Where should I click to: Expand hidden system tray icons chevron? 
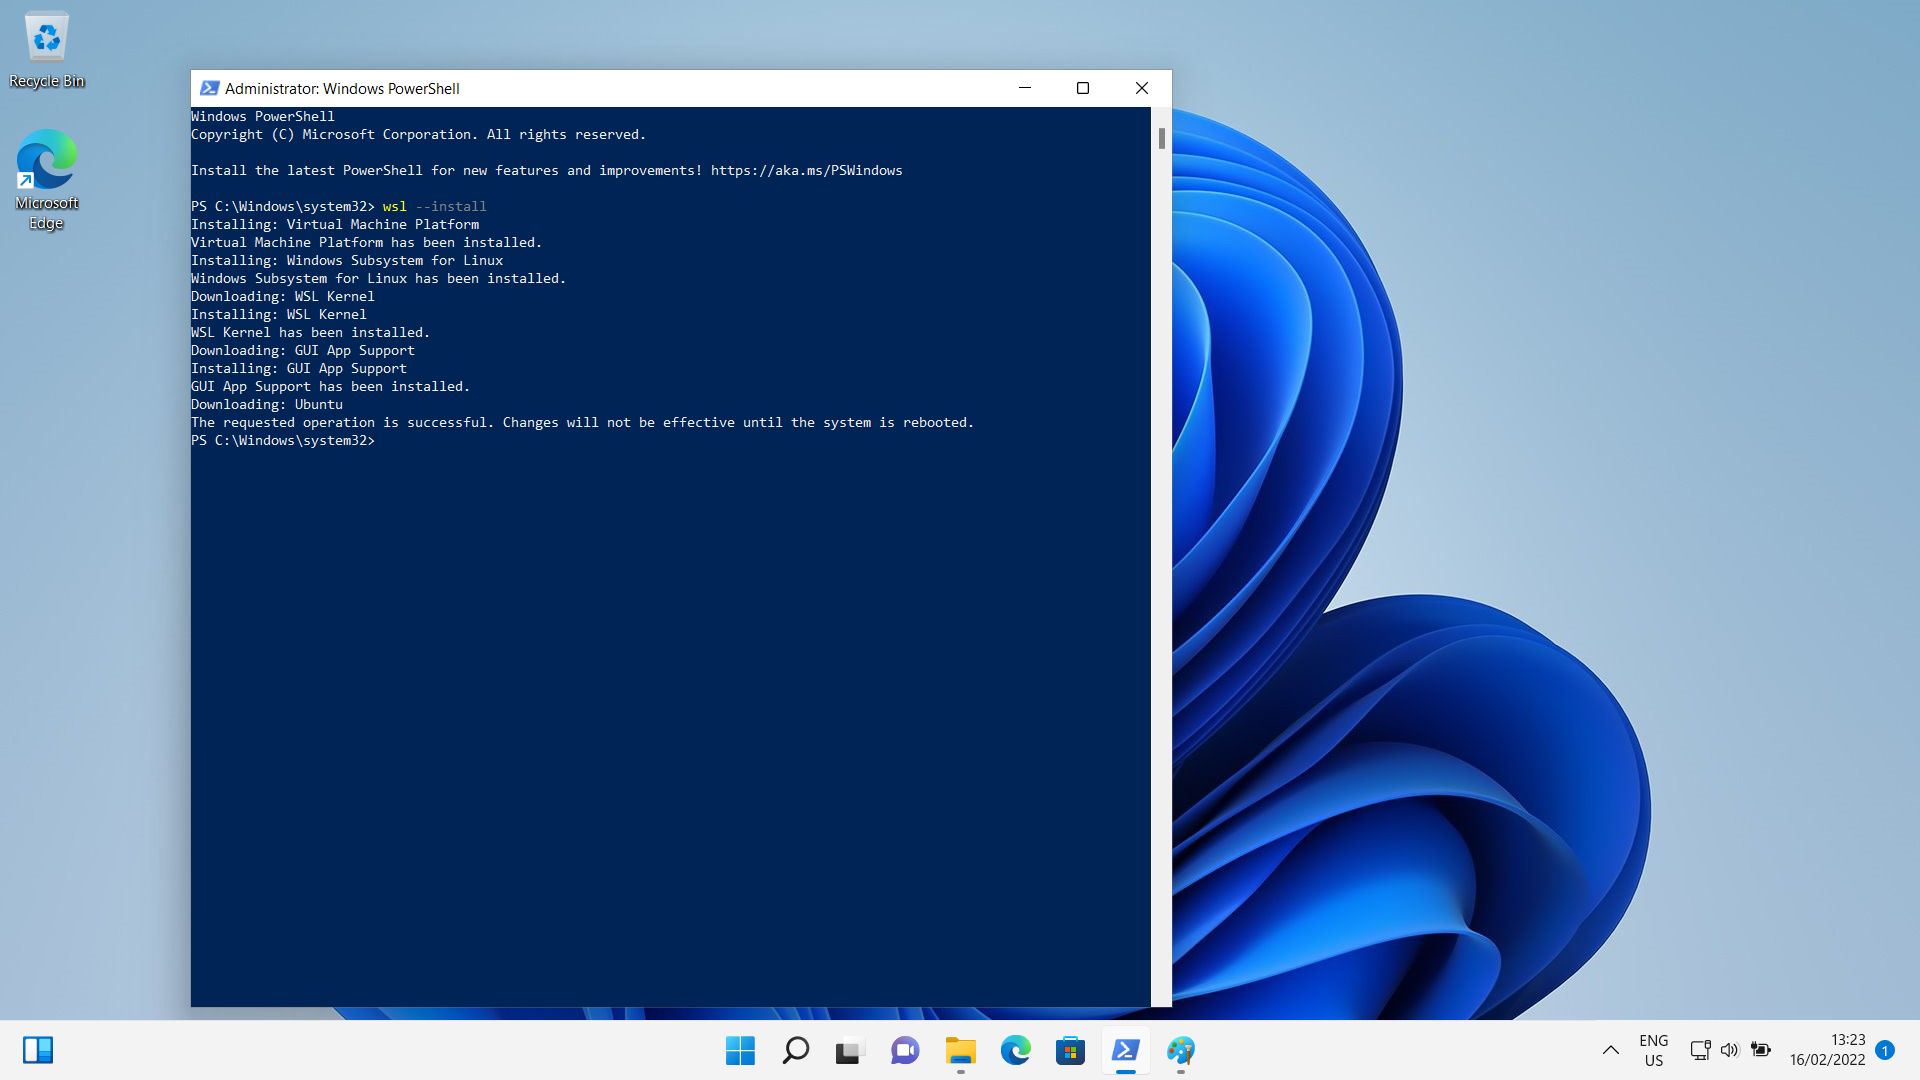point(1610,1050)
